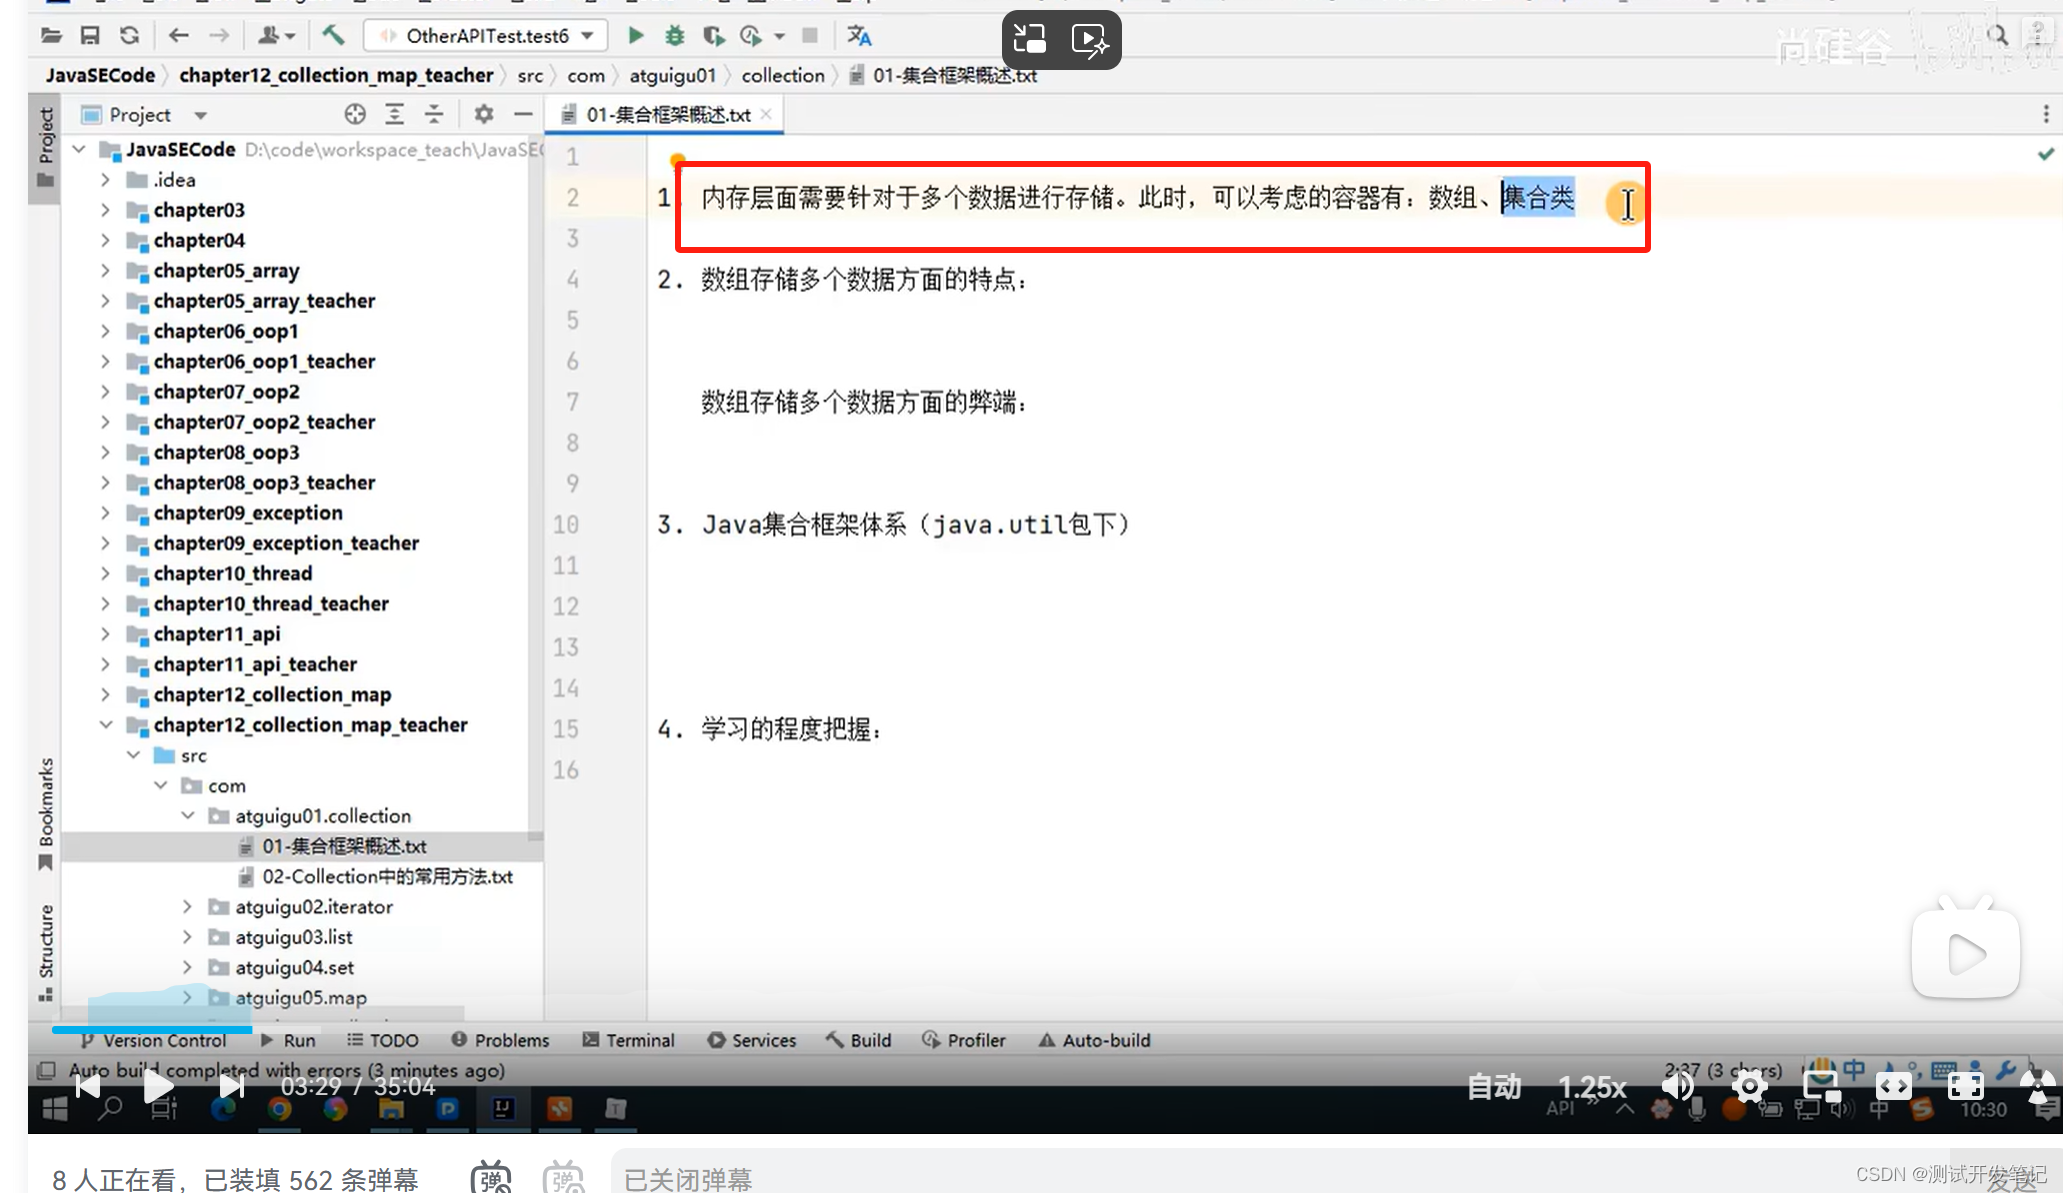Toggle the Bookmarks sidebar tab
This screenshot has width=2063, height=1193.
pyautogui.click(x=45, y=813)
